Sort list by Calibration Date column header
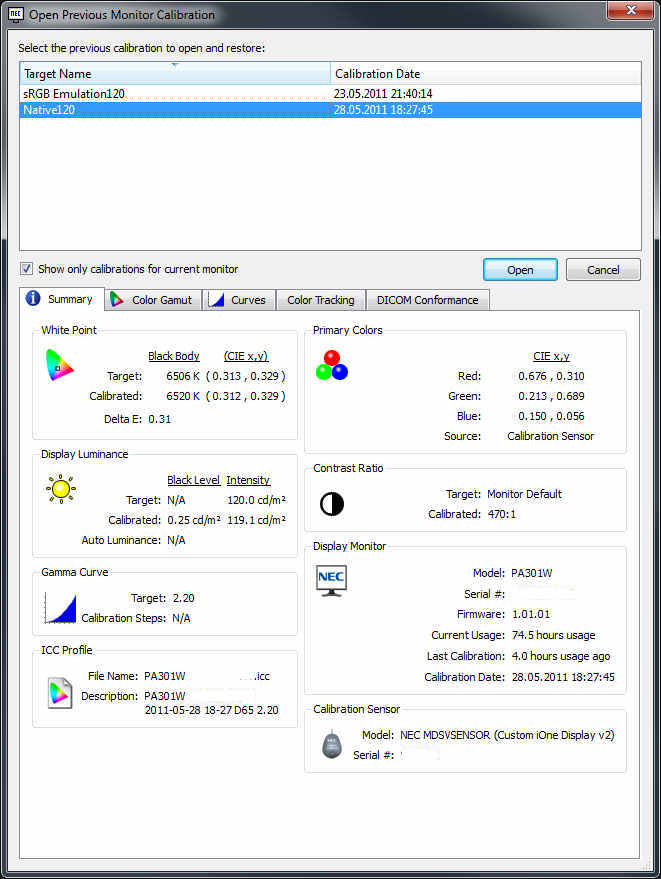The width and height of the screenshot is (661, 879). (485, 74)
